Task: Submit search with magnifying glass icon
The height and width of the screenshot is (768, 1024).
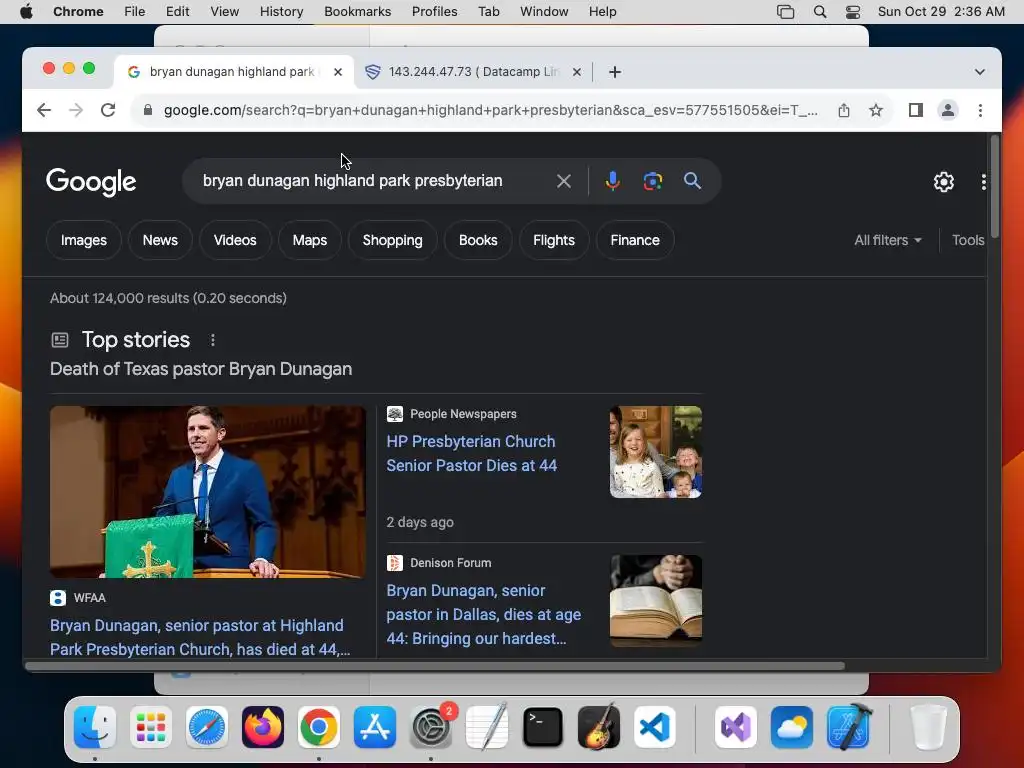Action: pyautogui.click(x=692, y=181)
